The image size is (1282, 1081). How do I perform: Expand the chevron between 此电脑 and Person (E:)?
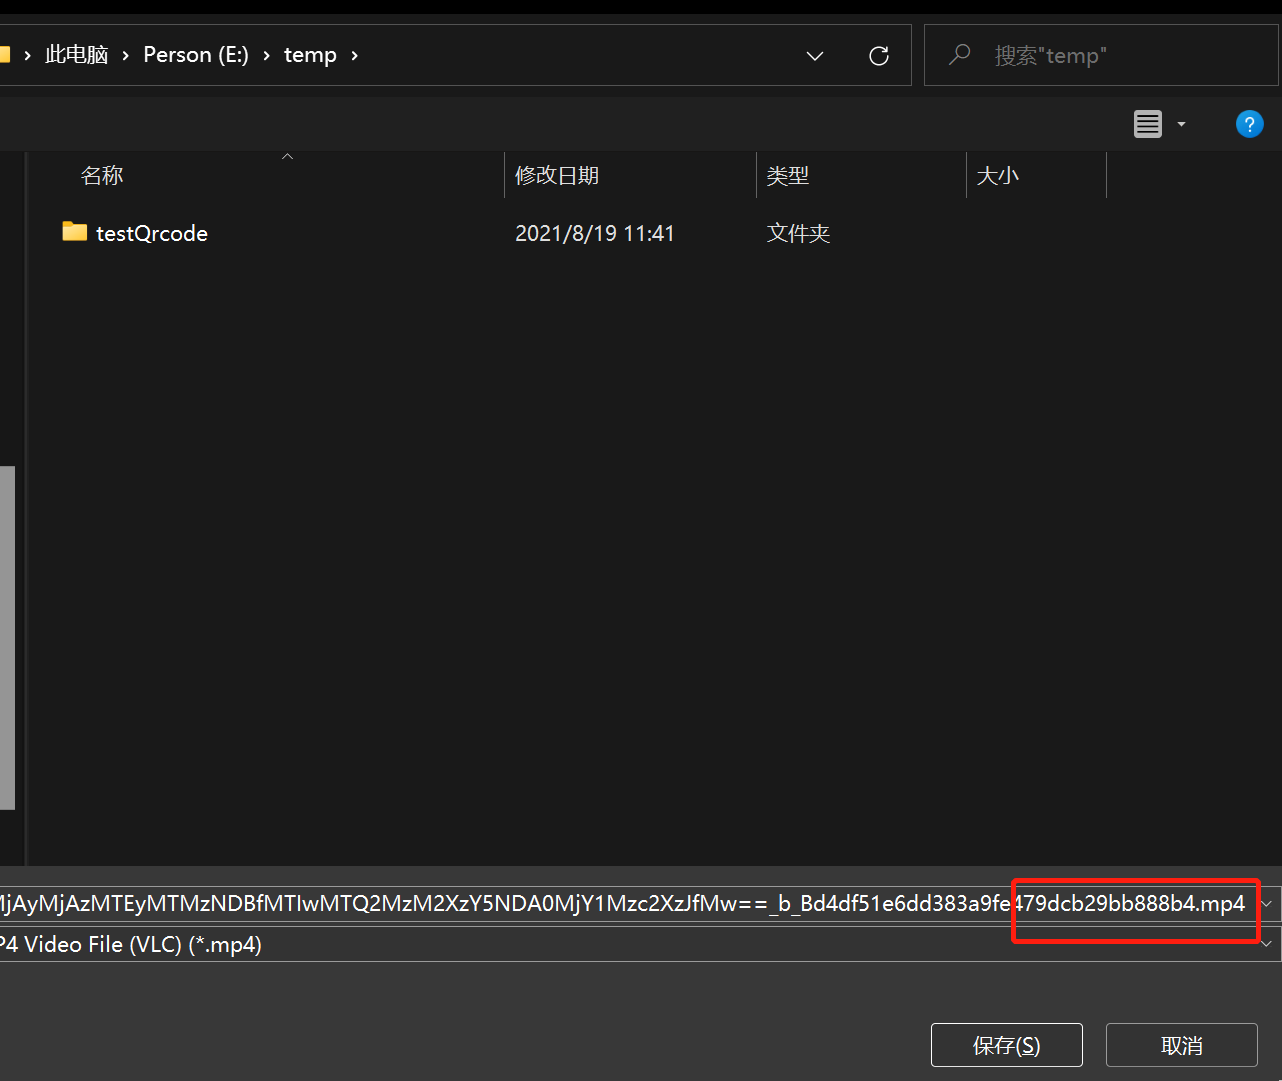tap(126, 56)
